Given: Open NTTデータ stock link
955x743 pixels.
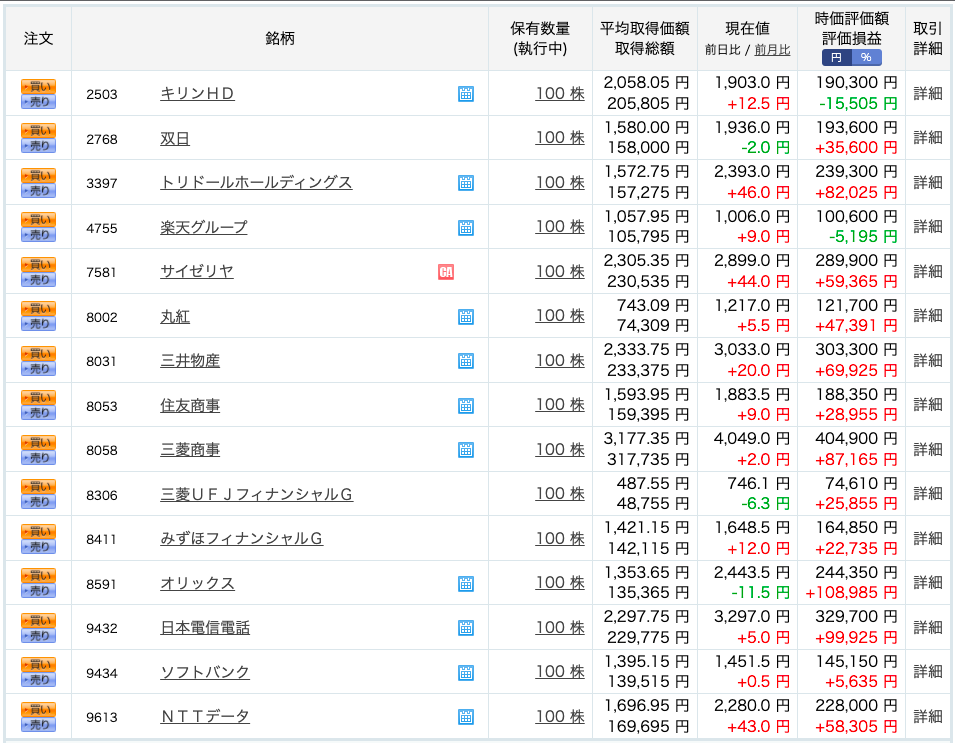Looking at the screenshot, I should 205,717.
